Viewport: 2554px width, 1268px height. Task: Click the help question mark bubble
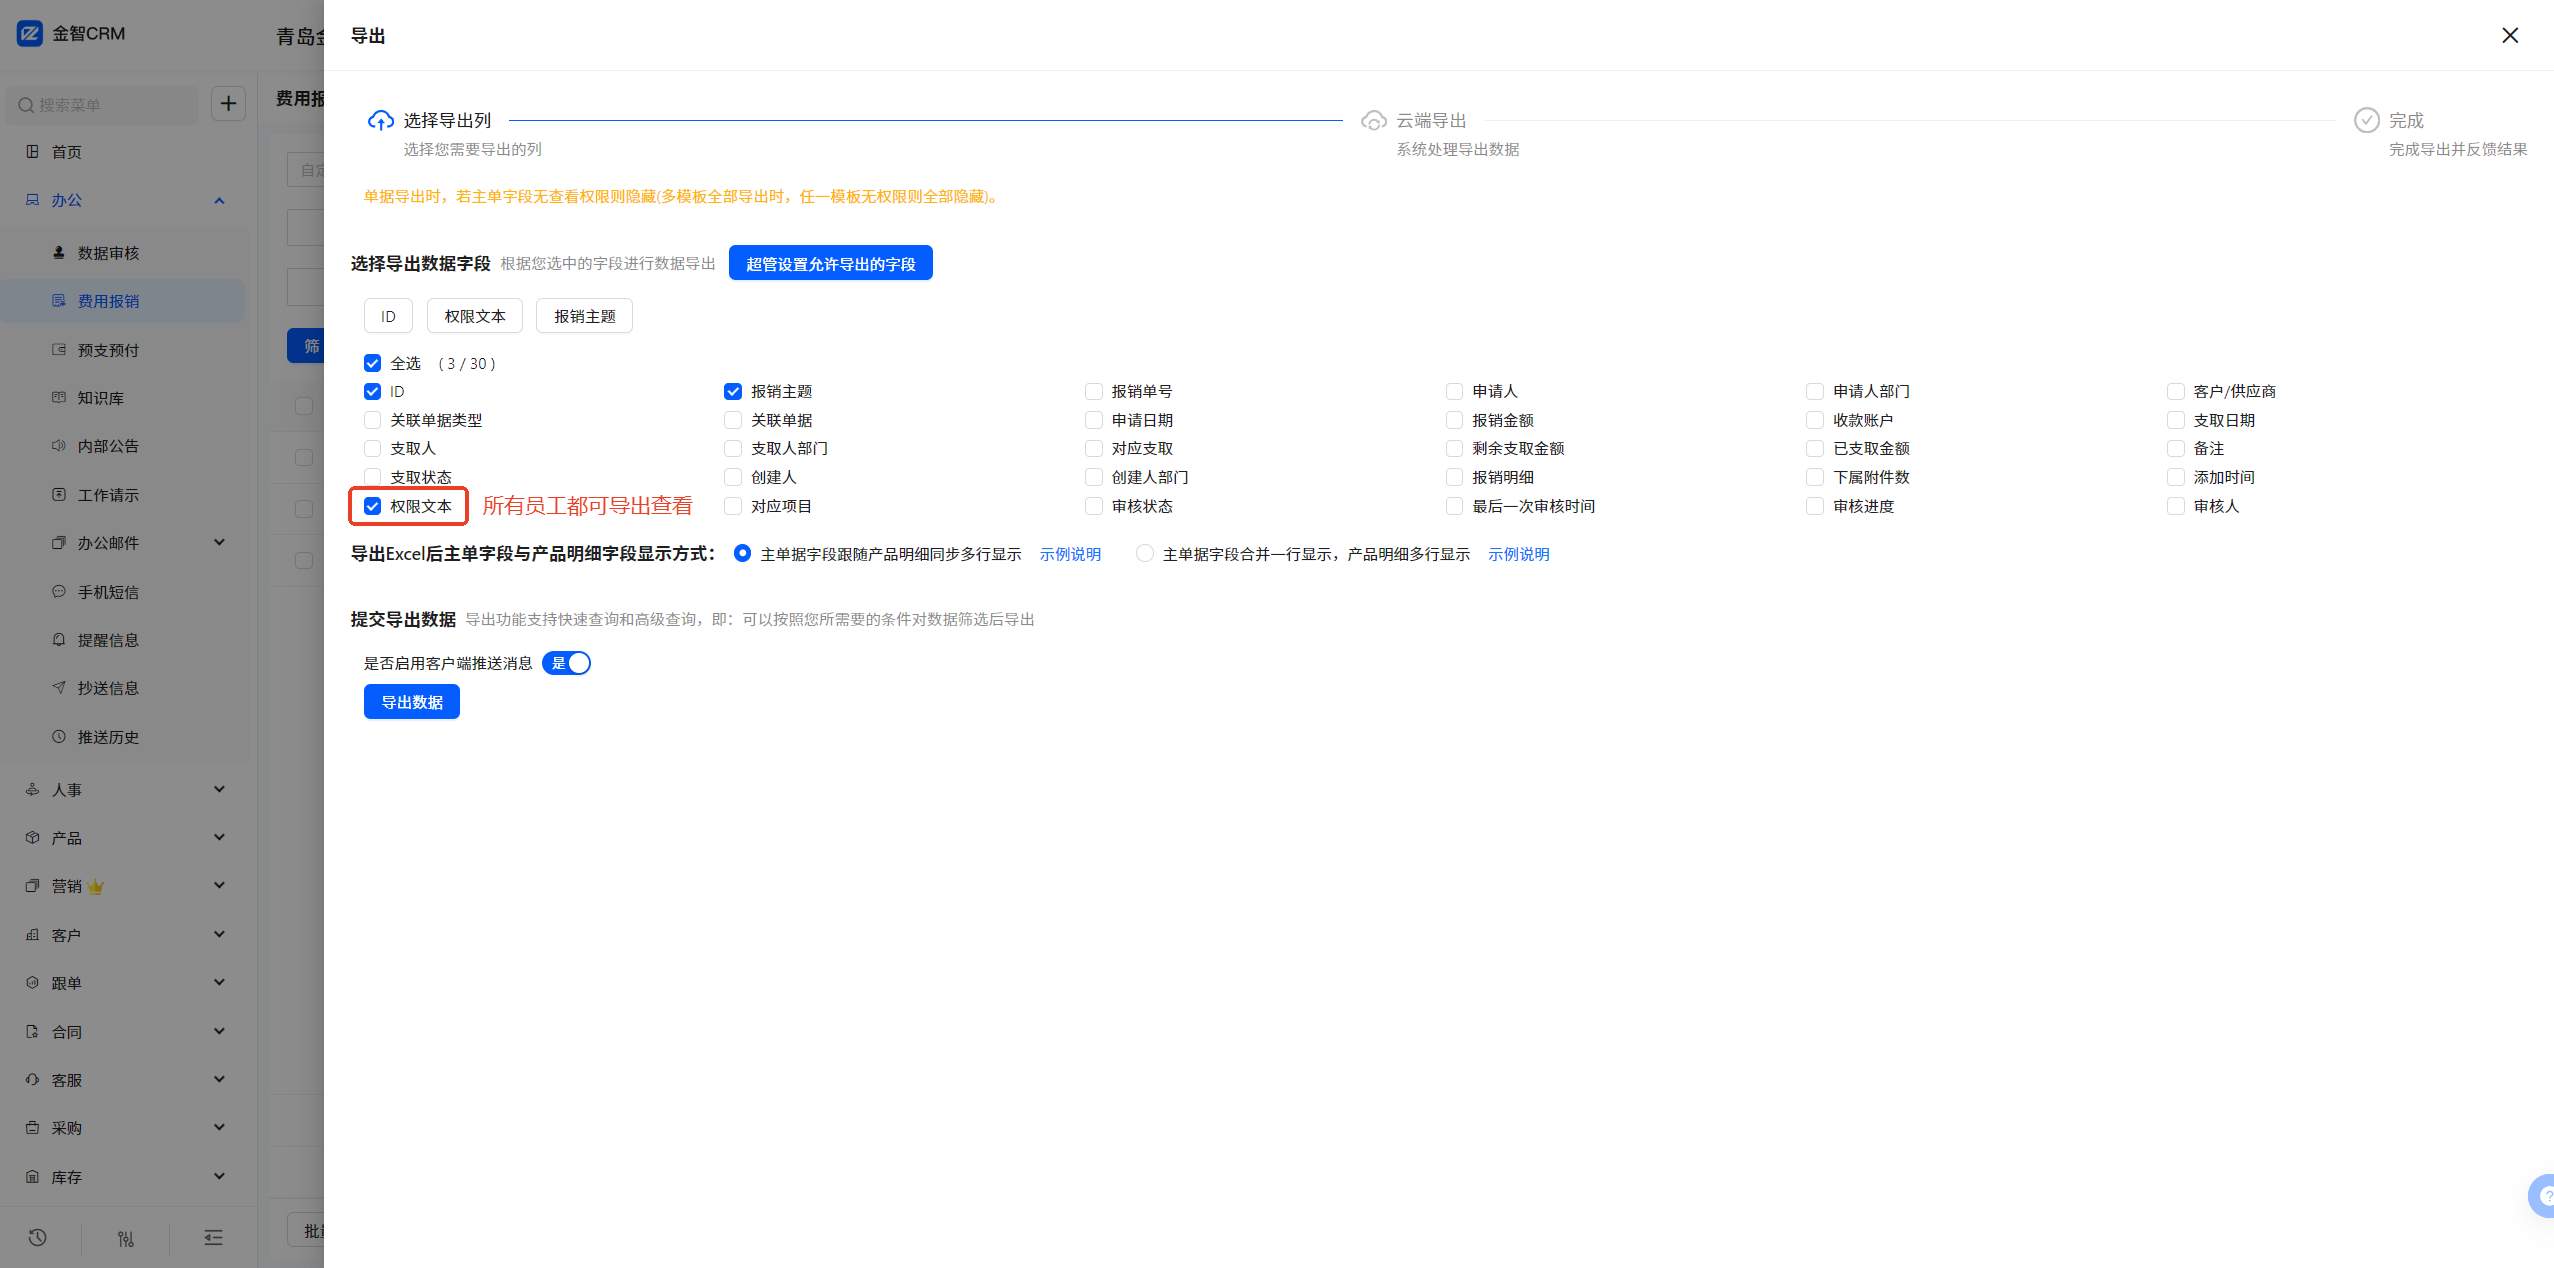[2544, 1195]
